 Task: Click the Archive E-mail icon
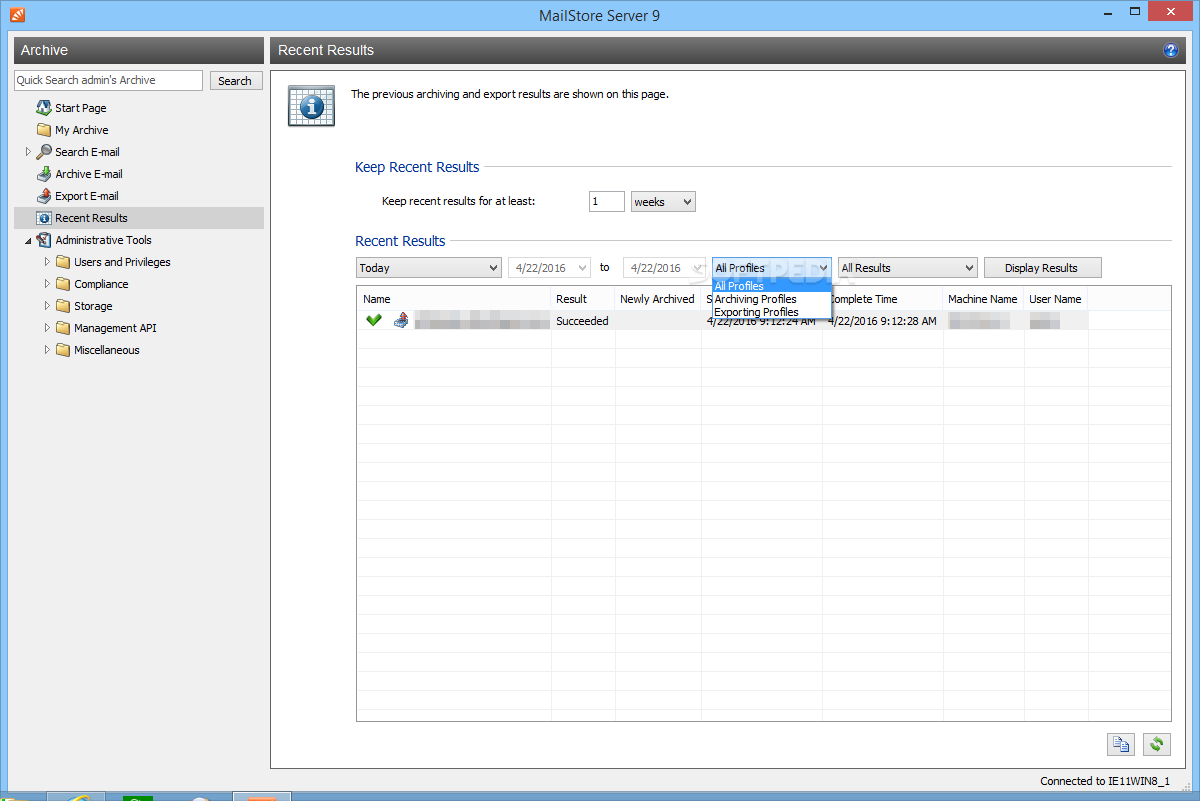click(x=44, y=174)
